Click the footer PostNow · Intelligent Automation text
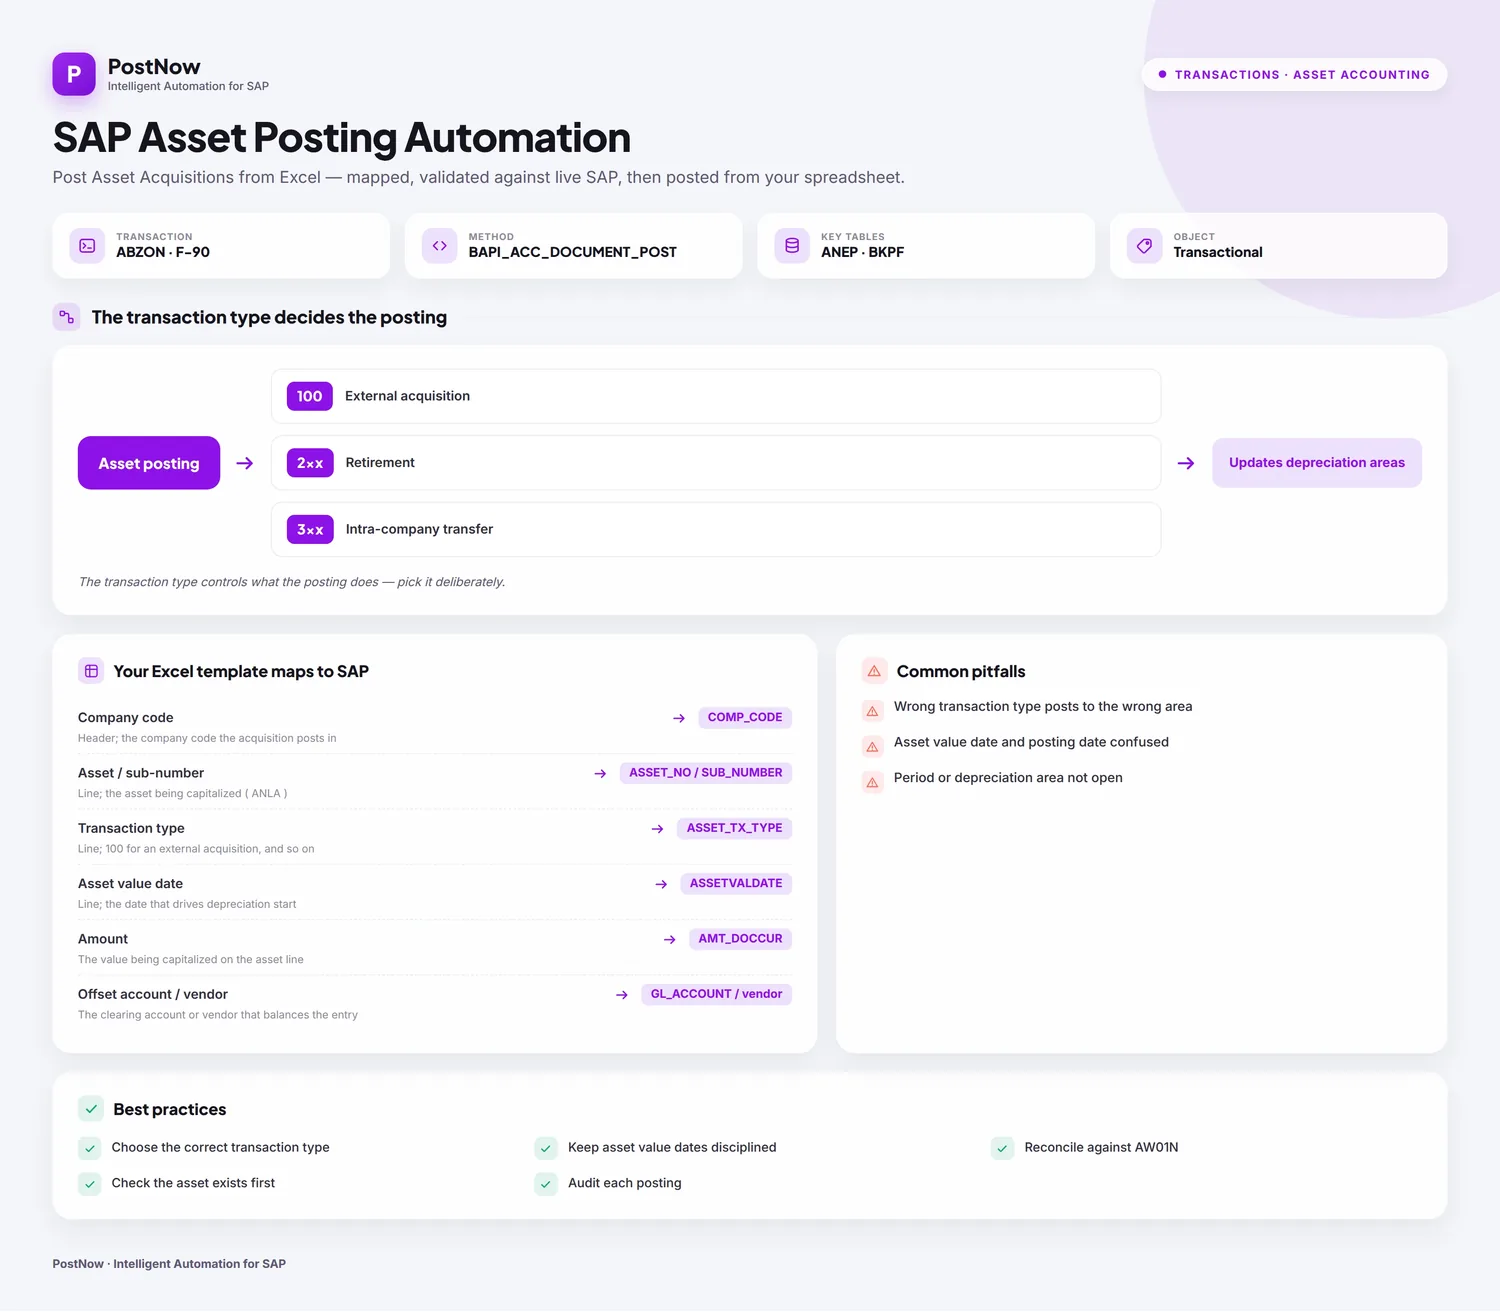 [x=169, y=1264]
